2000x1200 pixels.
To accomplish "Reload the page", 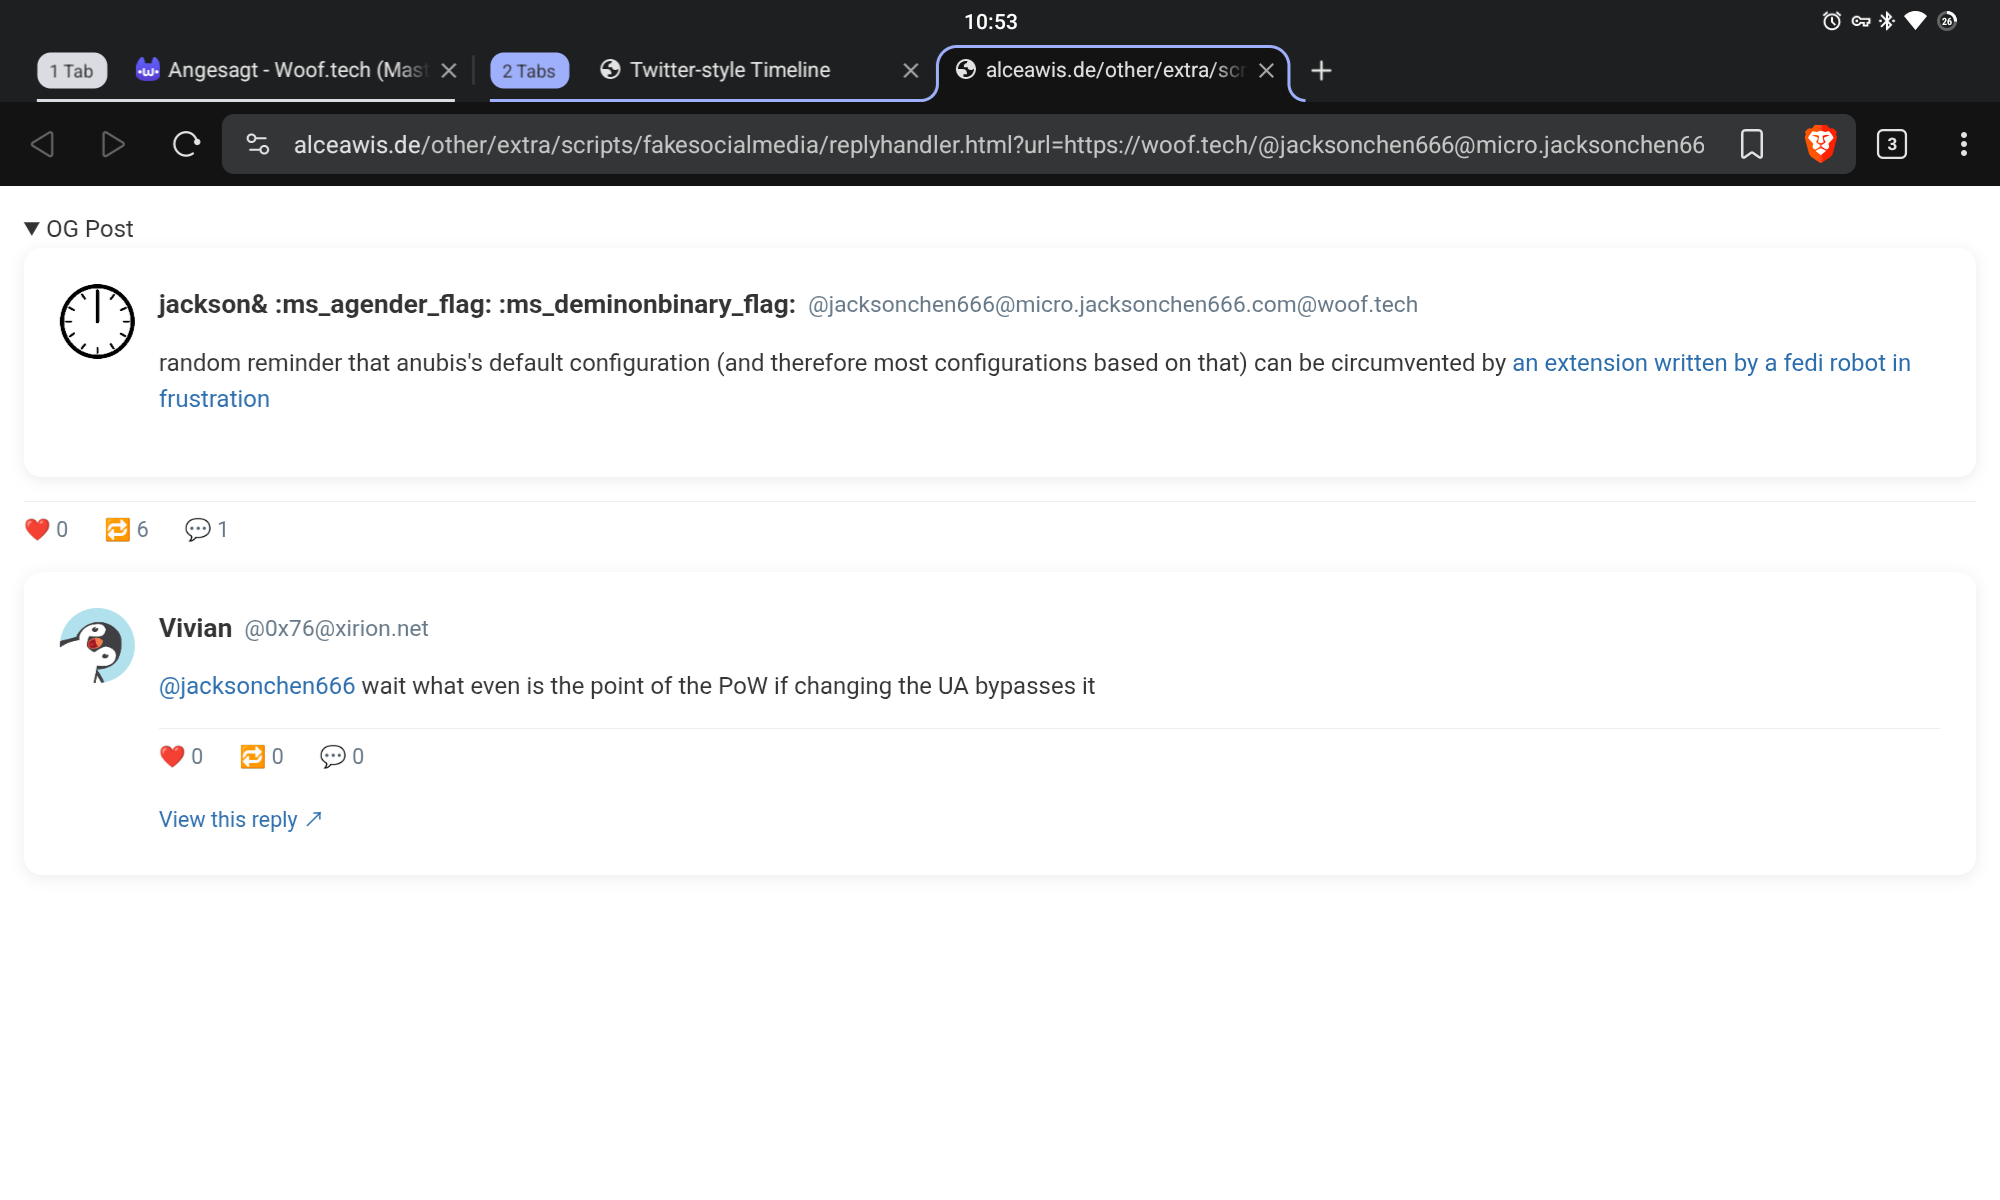I will click(186, 144).
